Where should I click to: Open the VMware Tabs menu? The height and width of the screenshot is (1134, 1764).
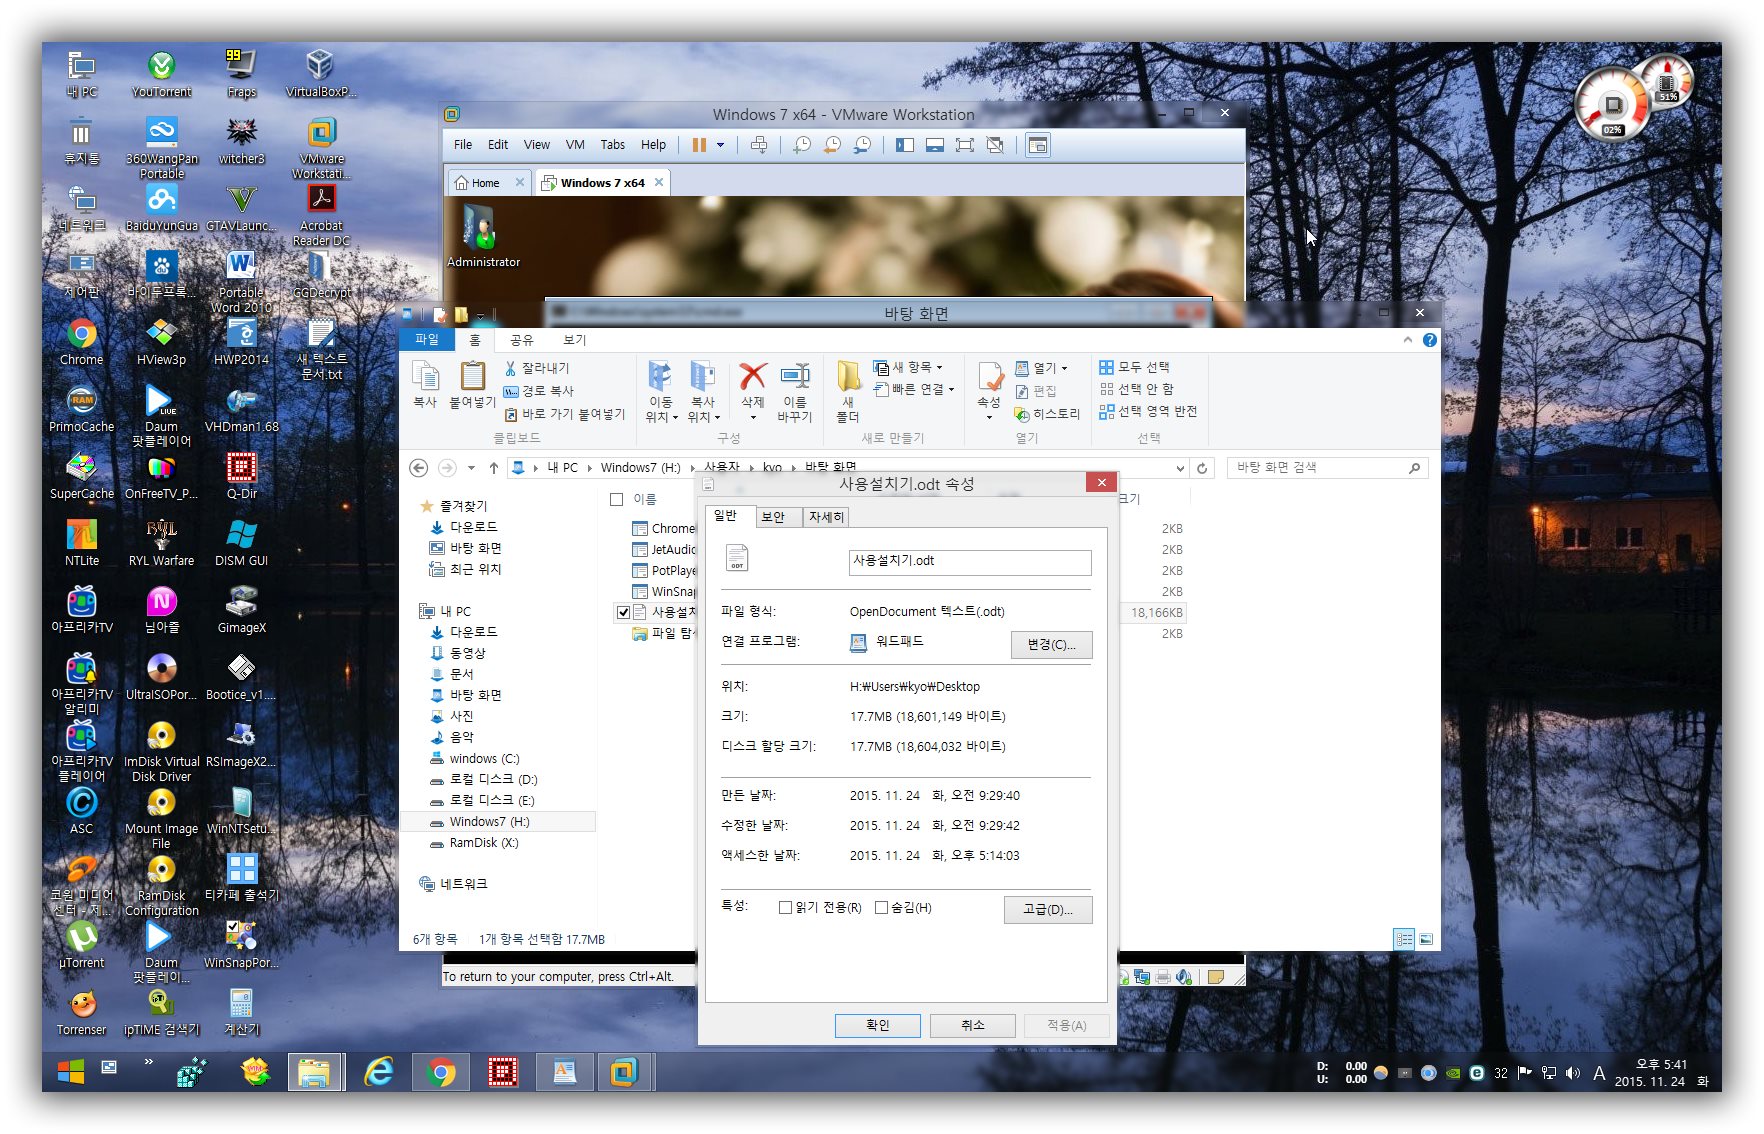[x=613, y=145]
